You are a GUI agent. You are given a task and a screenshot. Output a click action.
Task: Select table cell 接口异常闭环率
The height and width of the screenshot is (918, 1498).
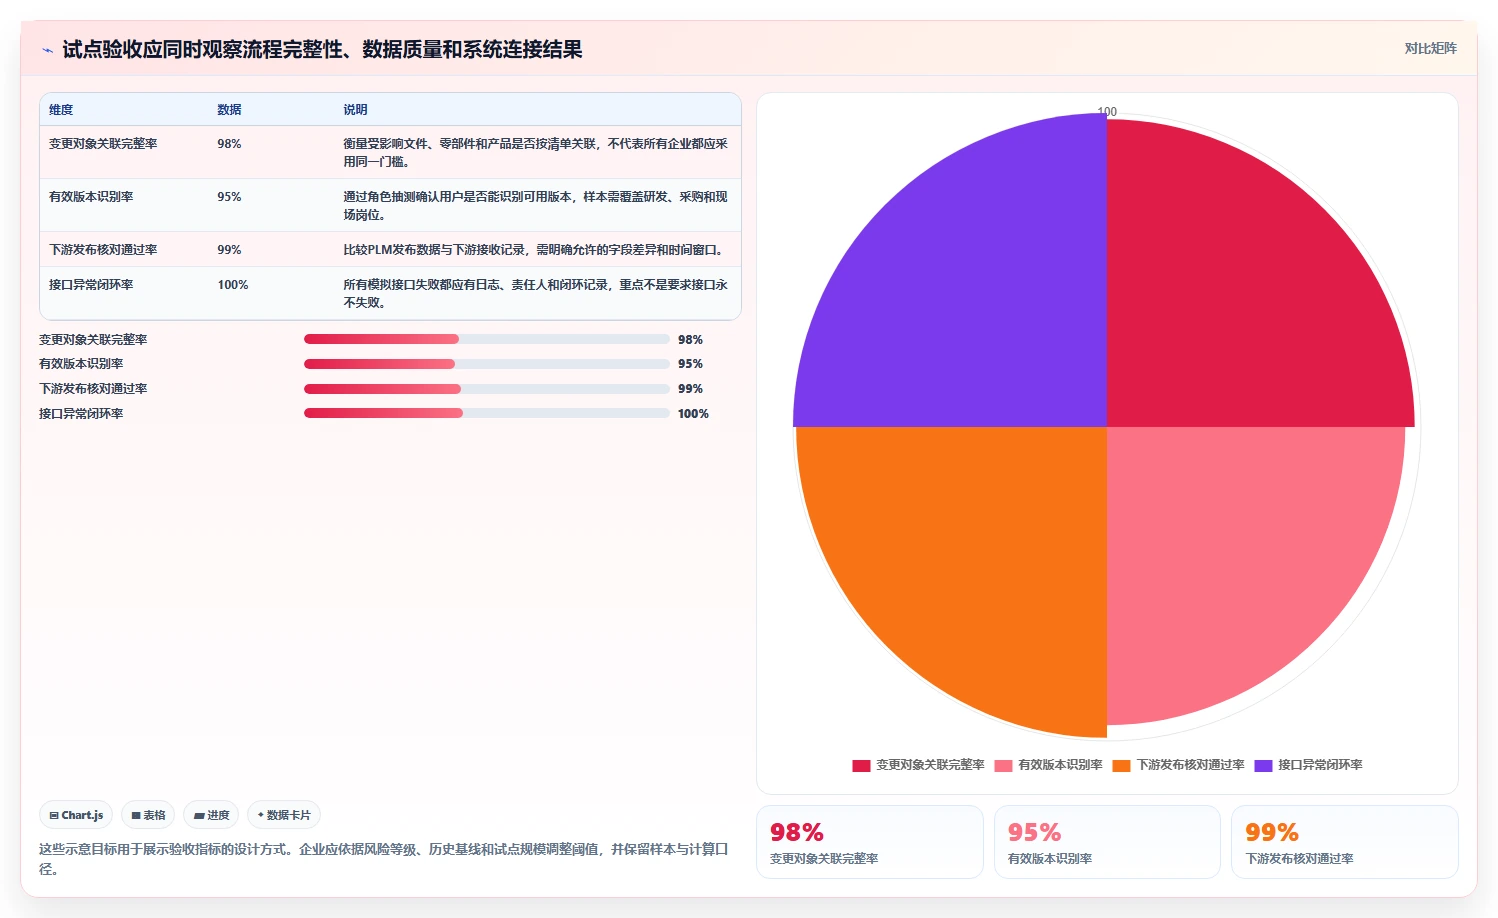pos(91,285)
